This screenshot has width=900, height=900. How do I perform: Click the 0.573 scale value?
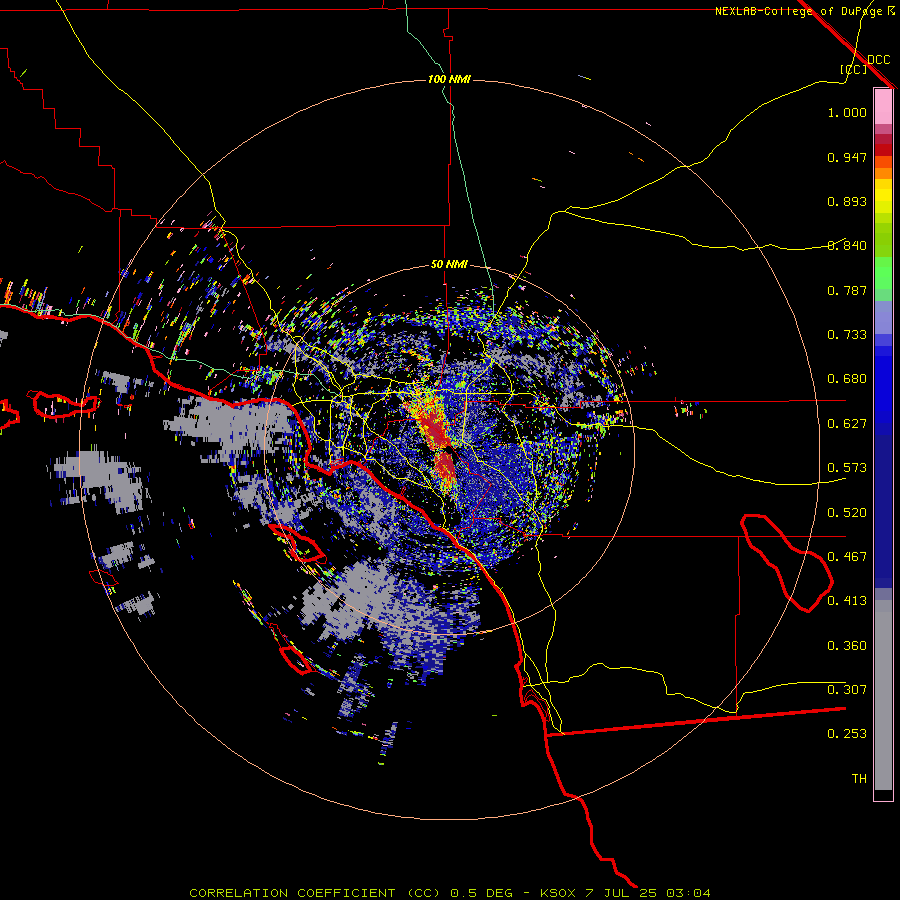[x=847, y=468]
